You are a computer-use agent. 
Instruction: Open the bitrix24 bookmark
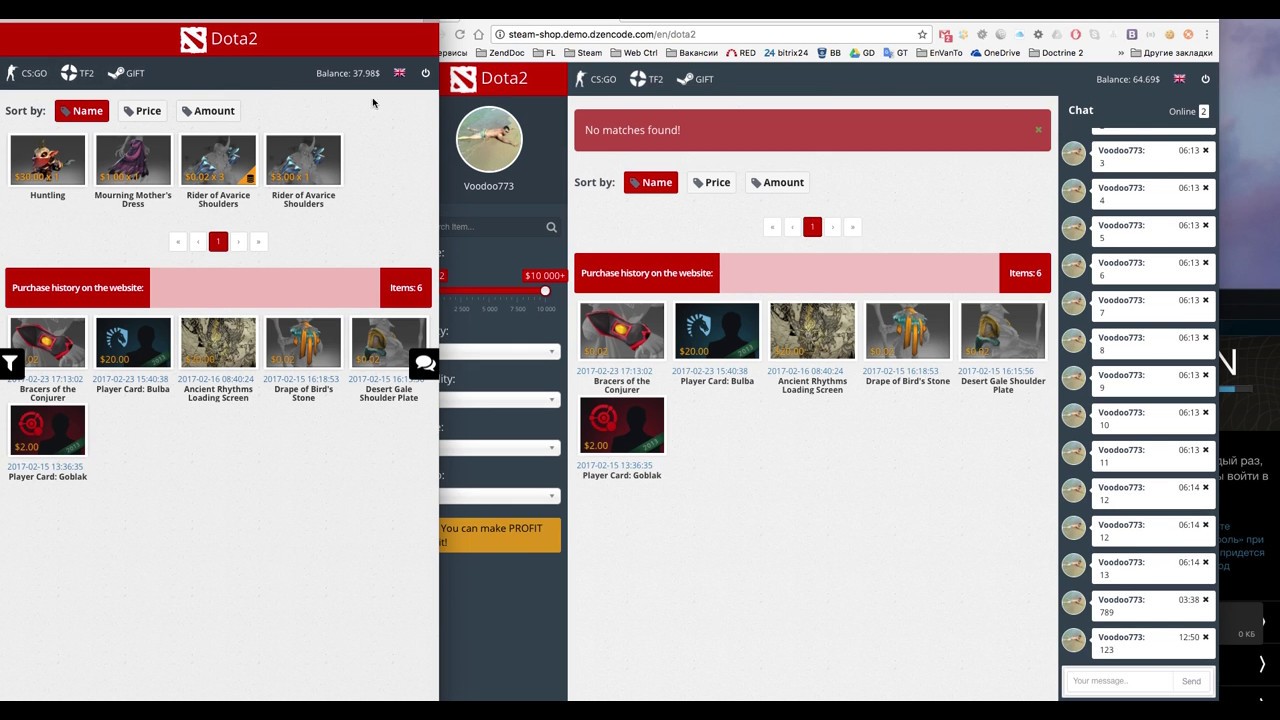(785, 53)
